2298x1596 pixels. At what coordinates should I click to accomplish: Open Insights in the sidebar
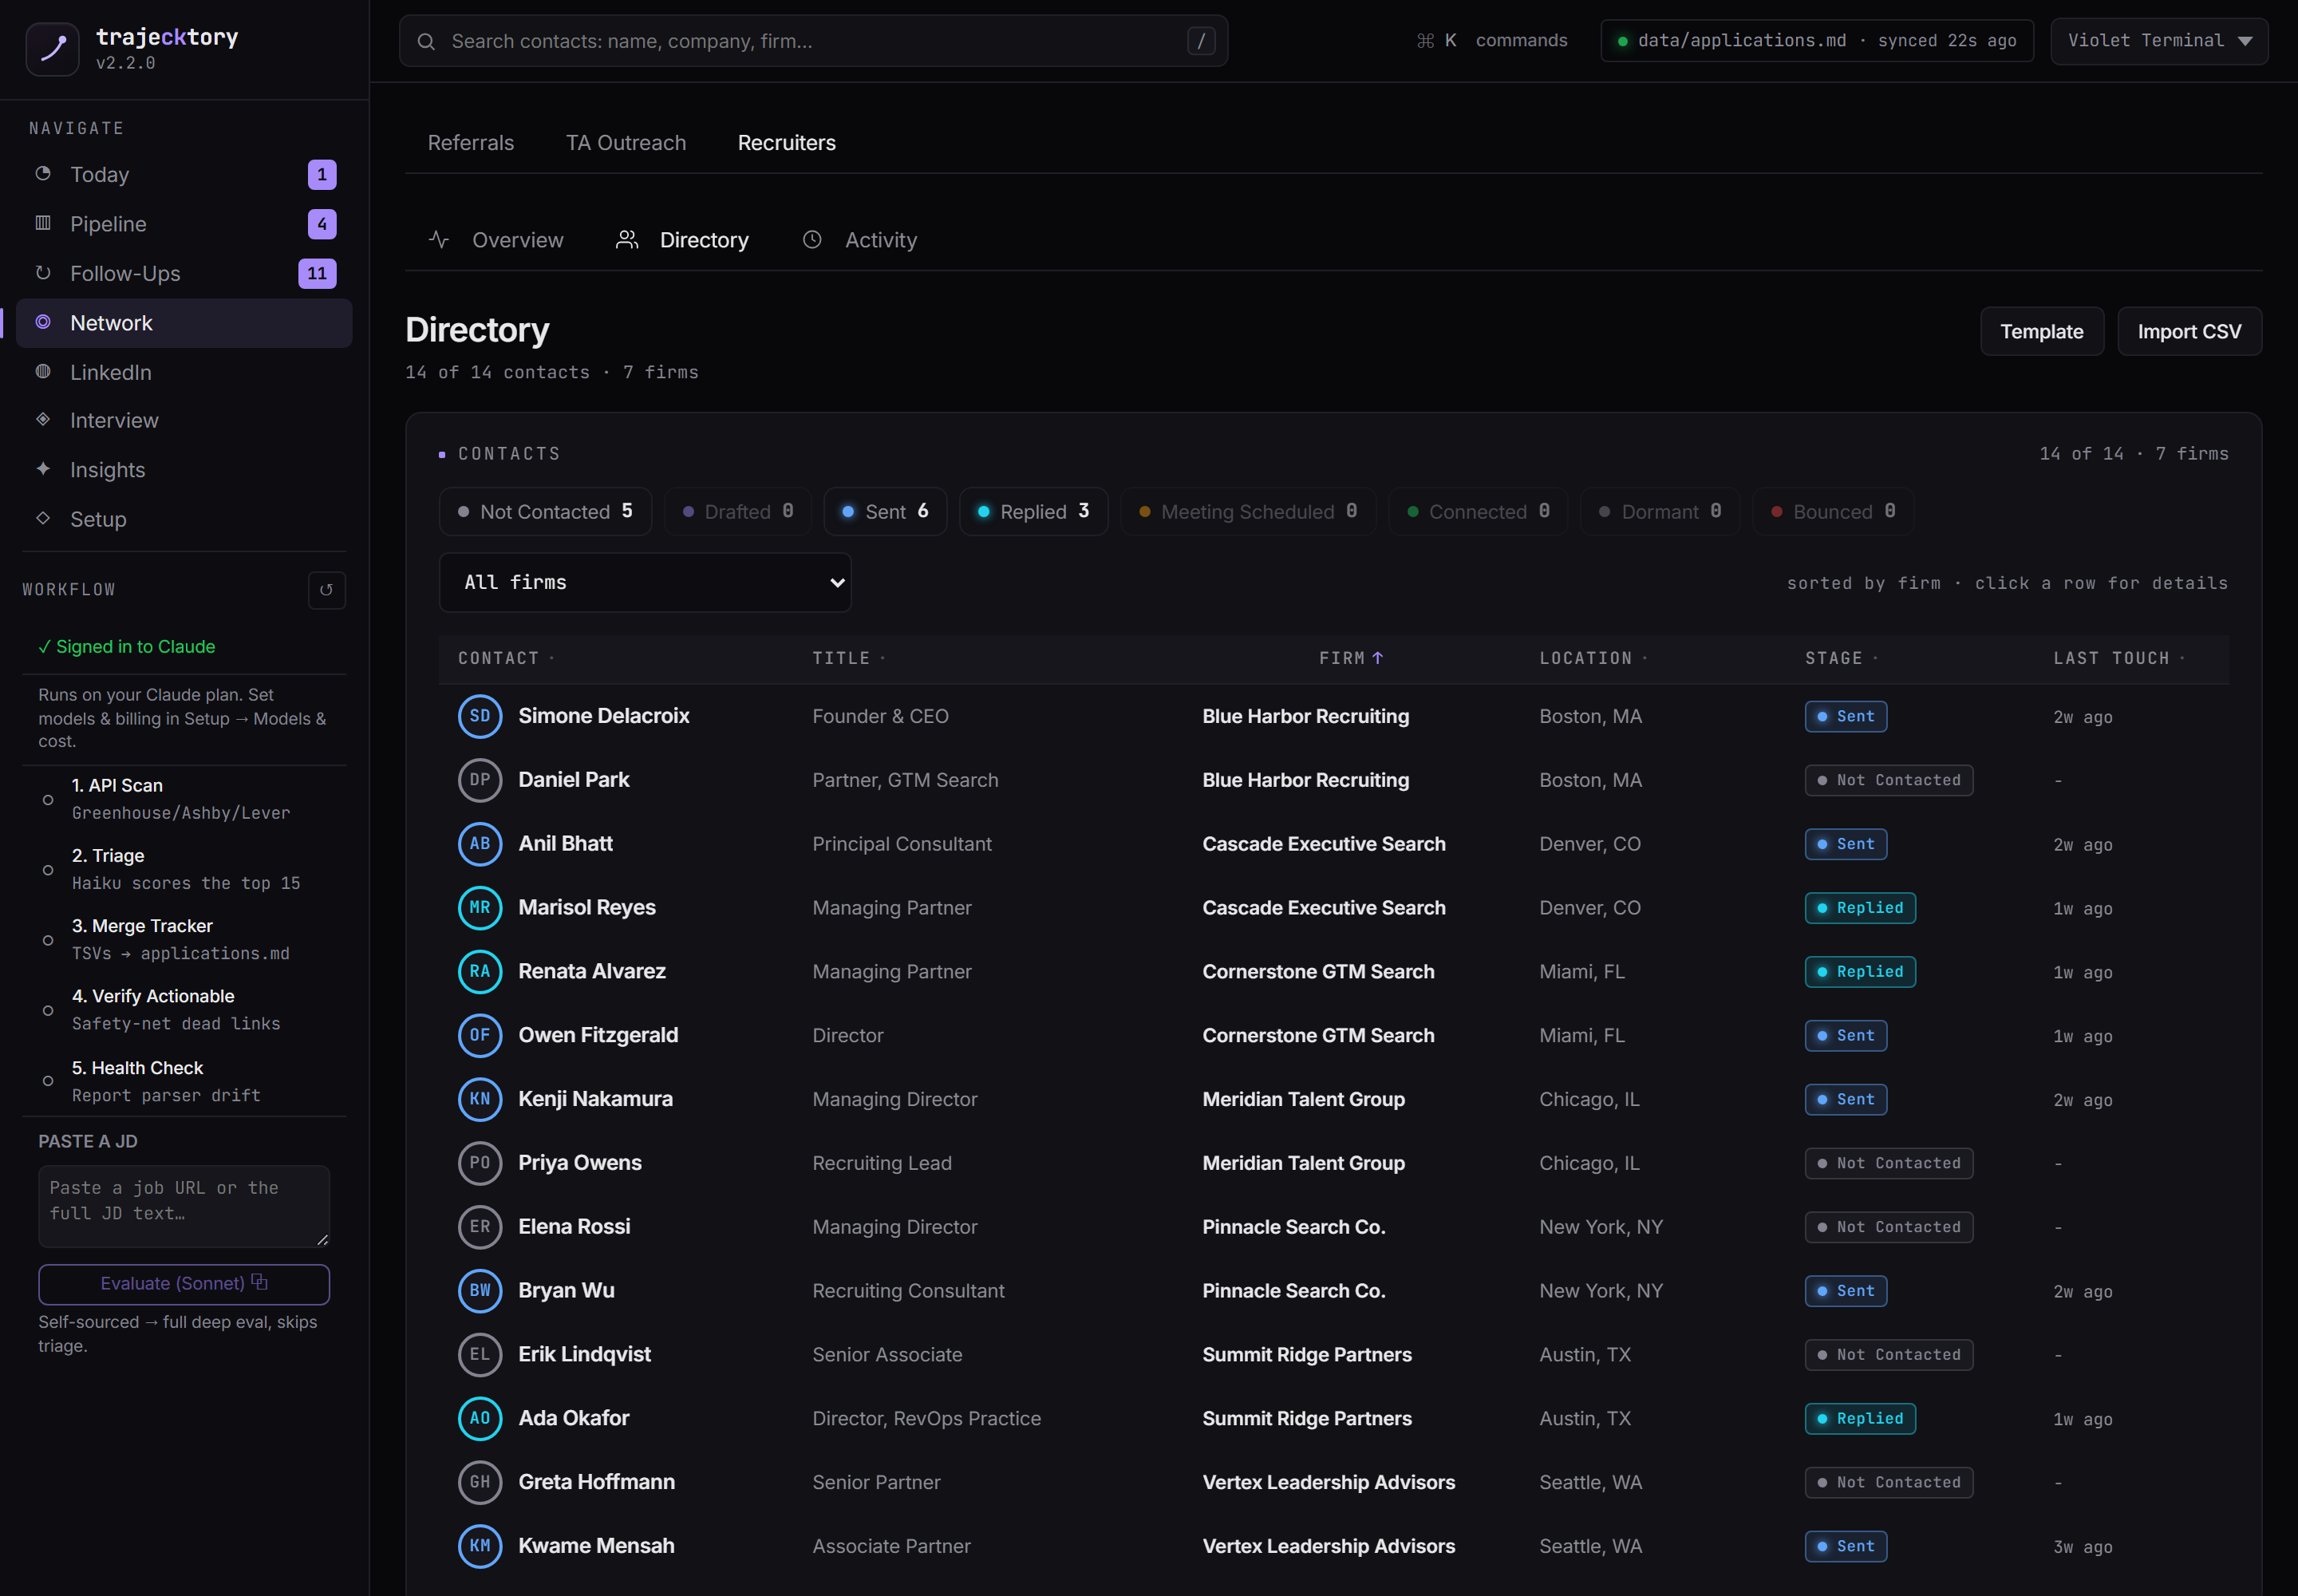point(185,470)
